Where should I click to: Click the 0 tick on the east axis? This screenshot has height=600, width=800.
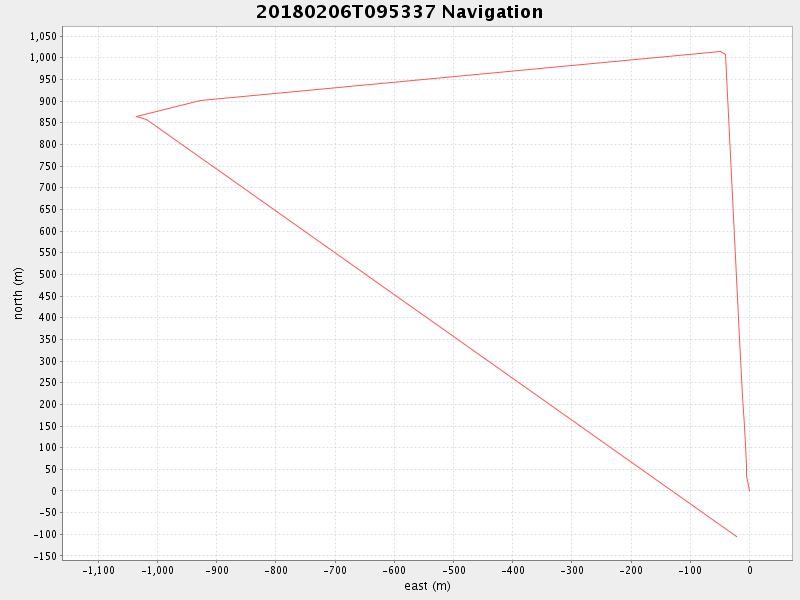click(749, 571)
